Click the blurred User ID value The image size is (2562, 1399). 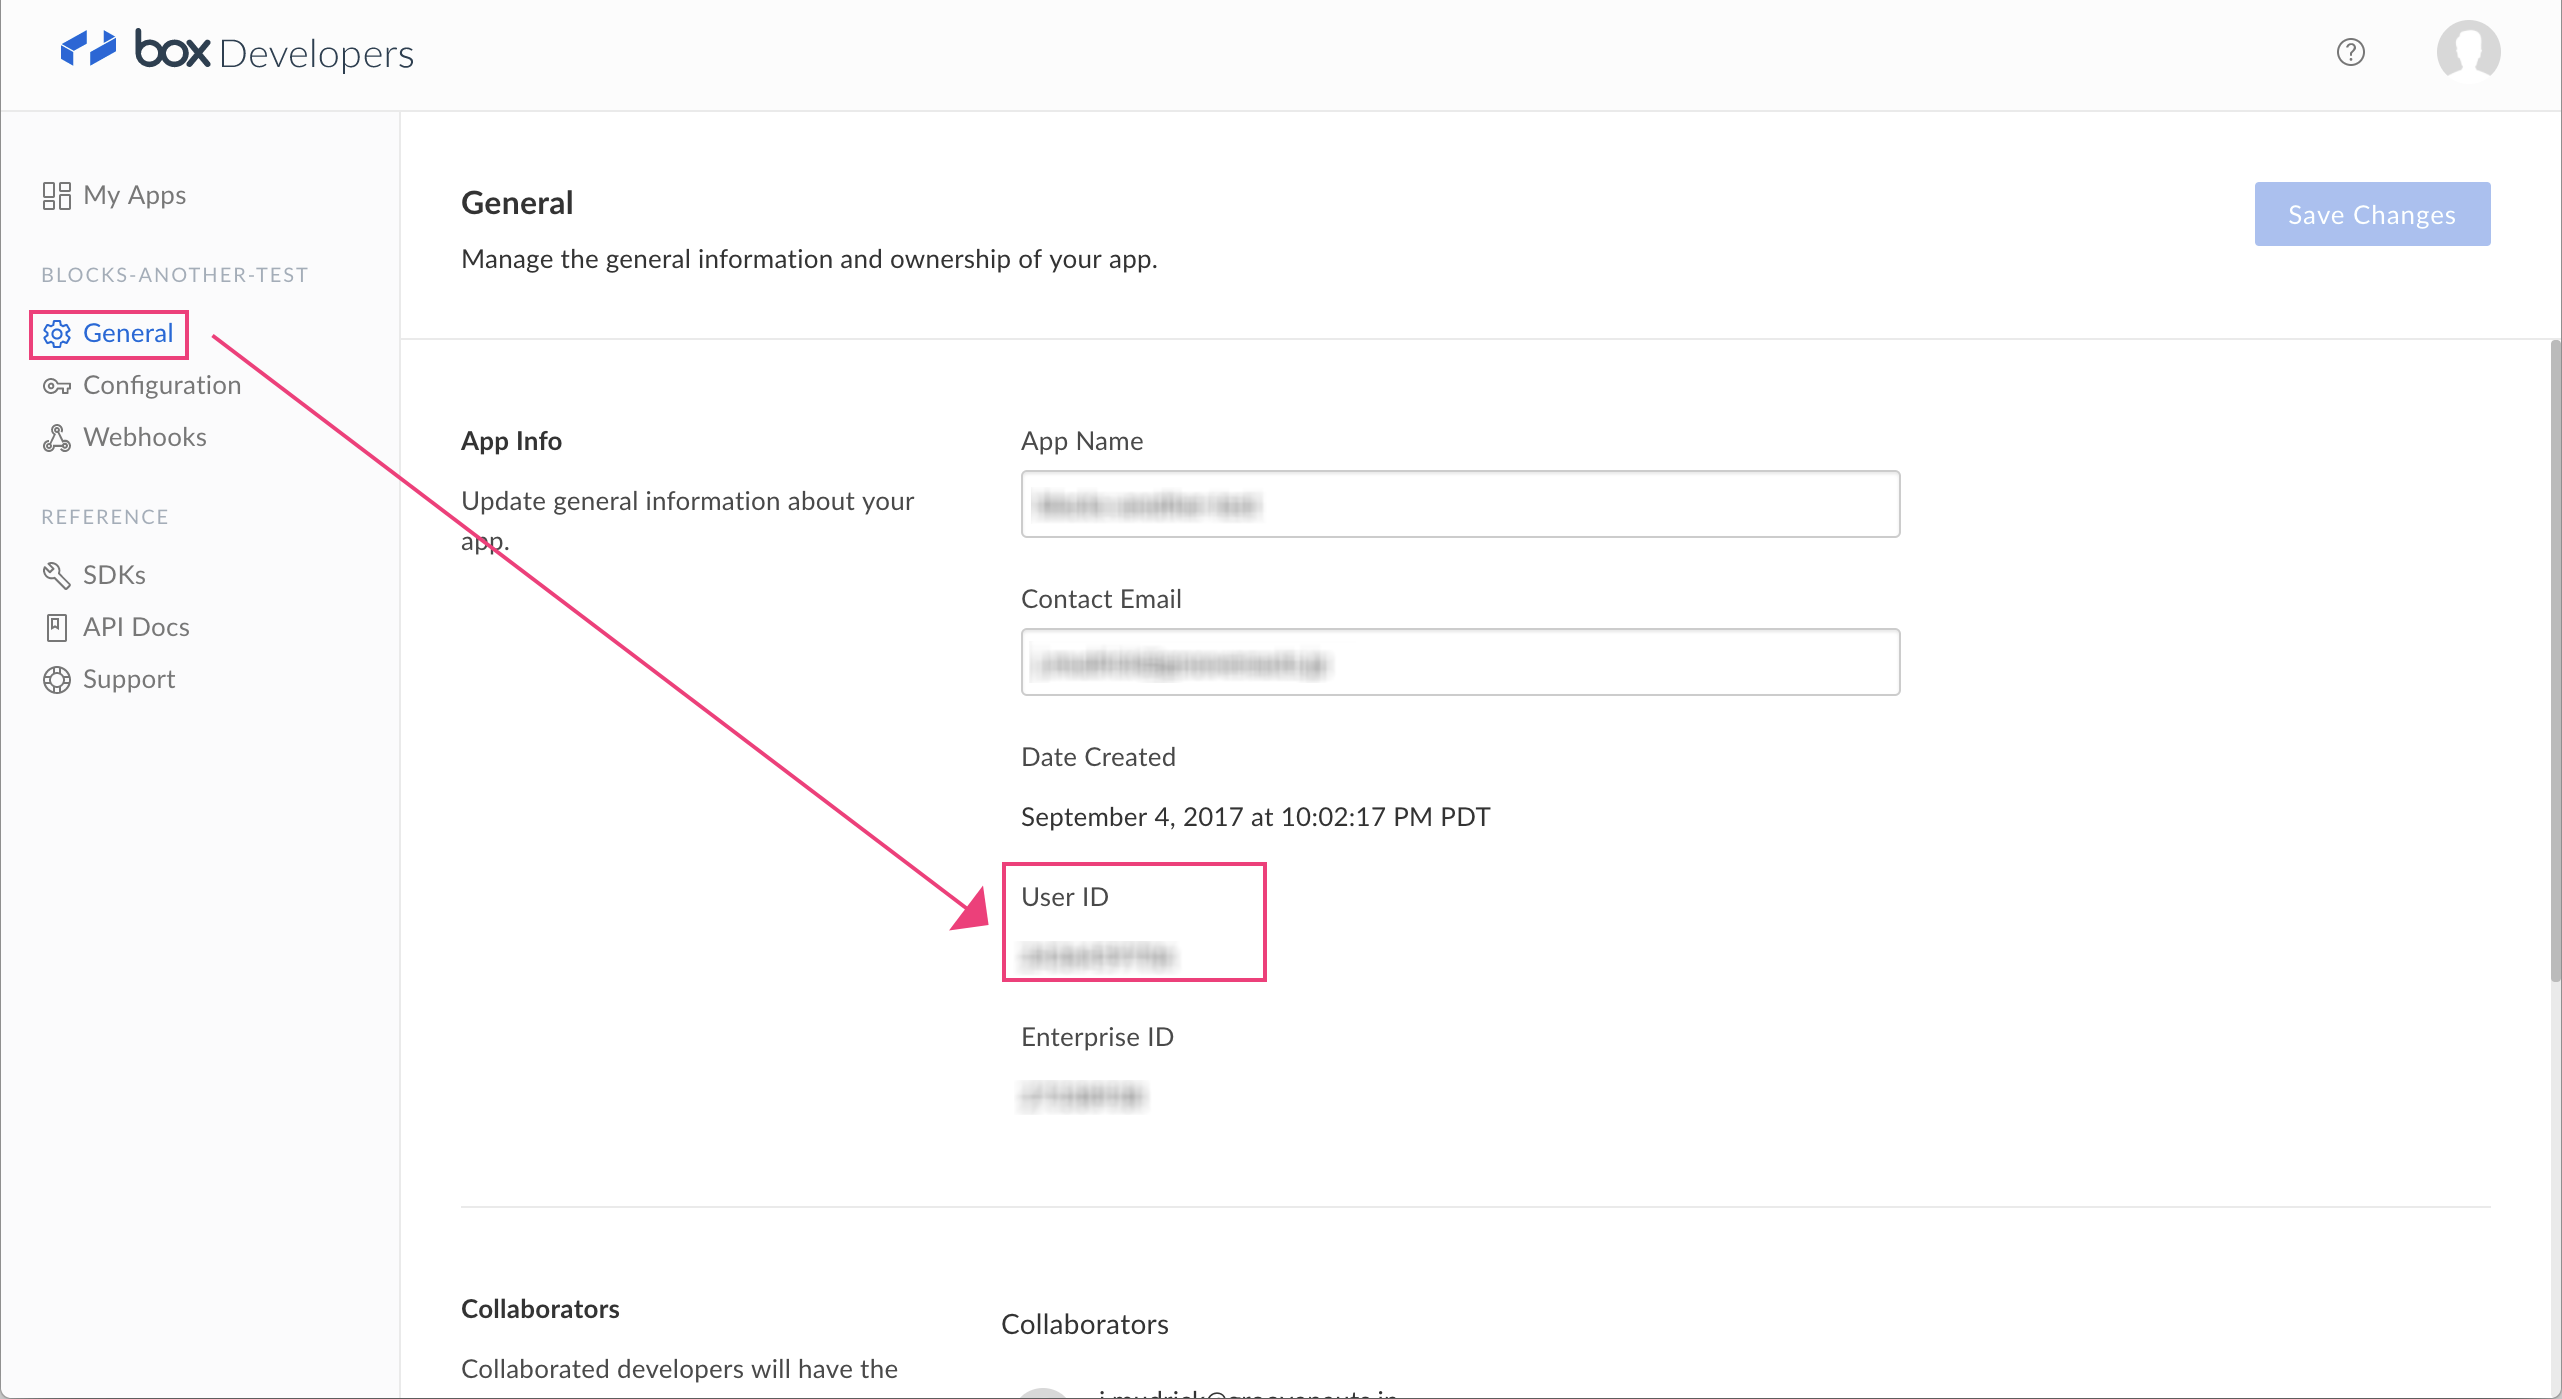[x=1097, y=956]
